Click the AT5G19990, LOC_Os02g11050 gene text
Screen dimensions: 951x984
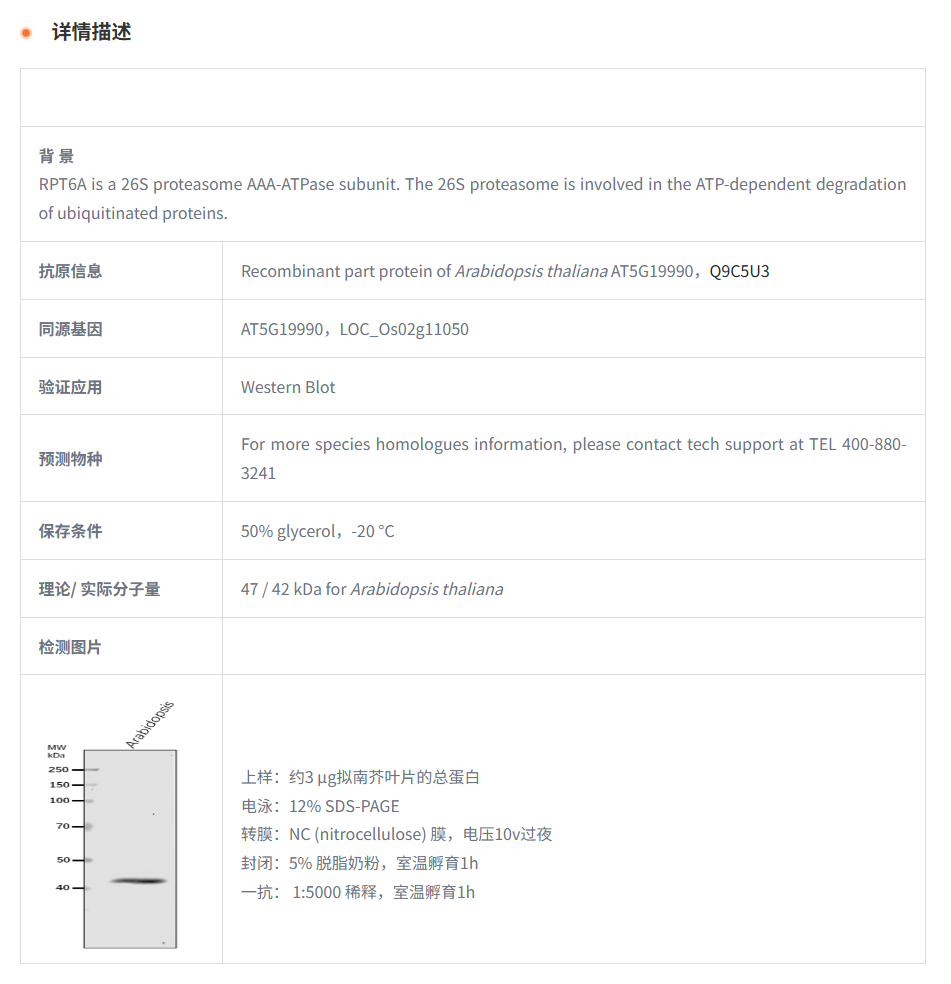[x=354, y=329]
